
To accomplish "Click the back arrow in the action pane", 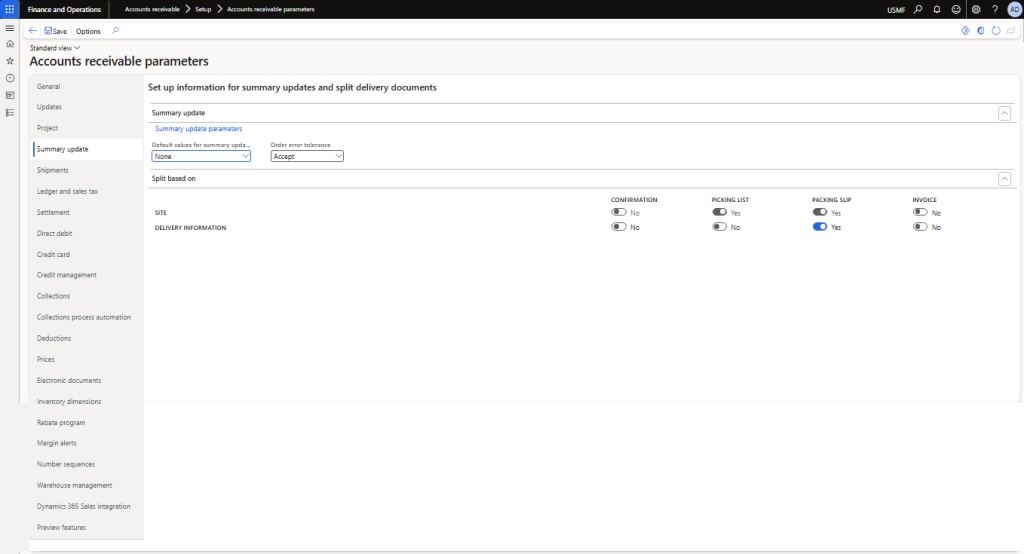I will pos(33,31).
